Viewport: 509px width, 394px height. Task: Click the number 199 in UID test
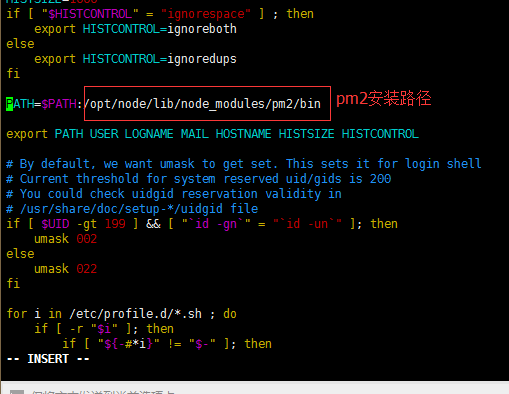(x=115, y=224)
